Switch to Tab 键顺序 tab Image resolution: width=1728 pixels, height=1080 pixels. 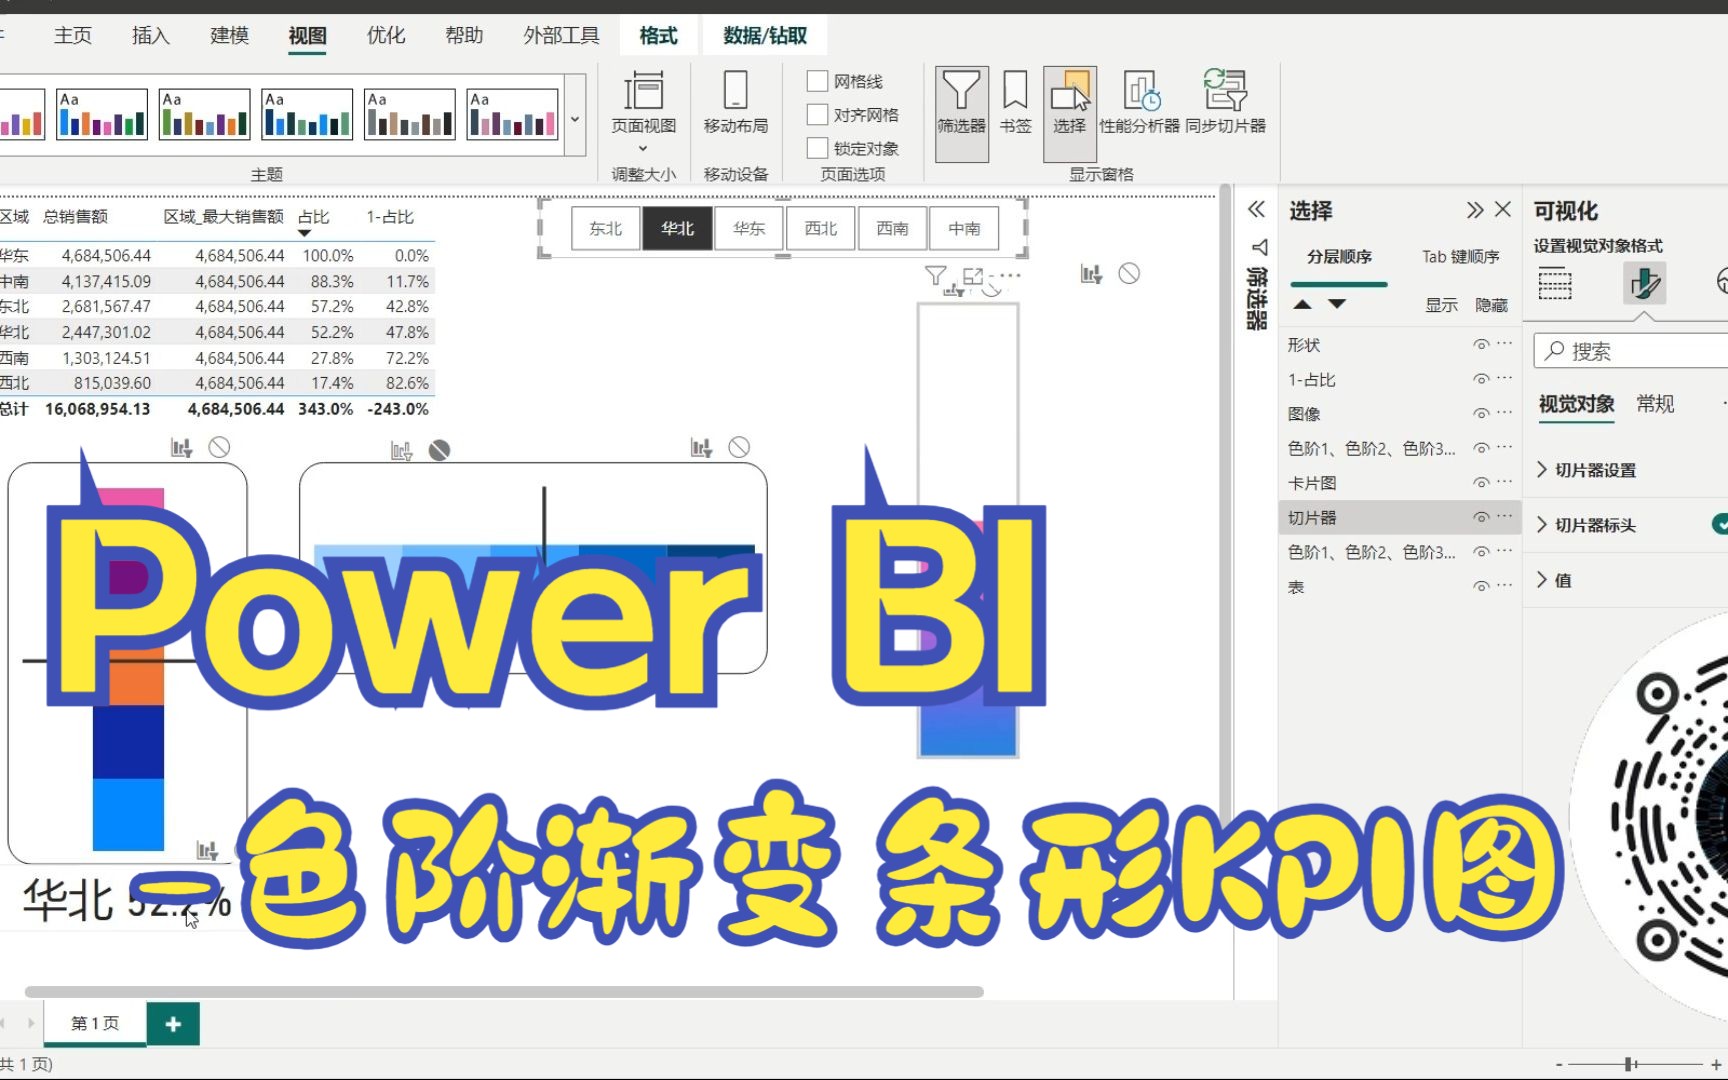1461,257
